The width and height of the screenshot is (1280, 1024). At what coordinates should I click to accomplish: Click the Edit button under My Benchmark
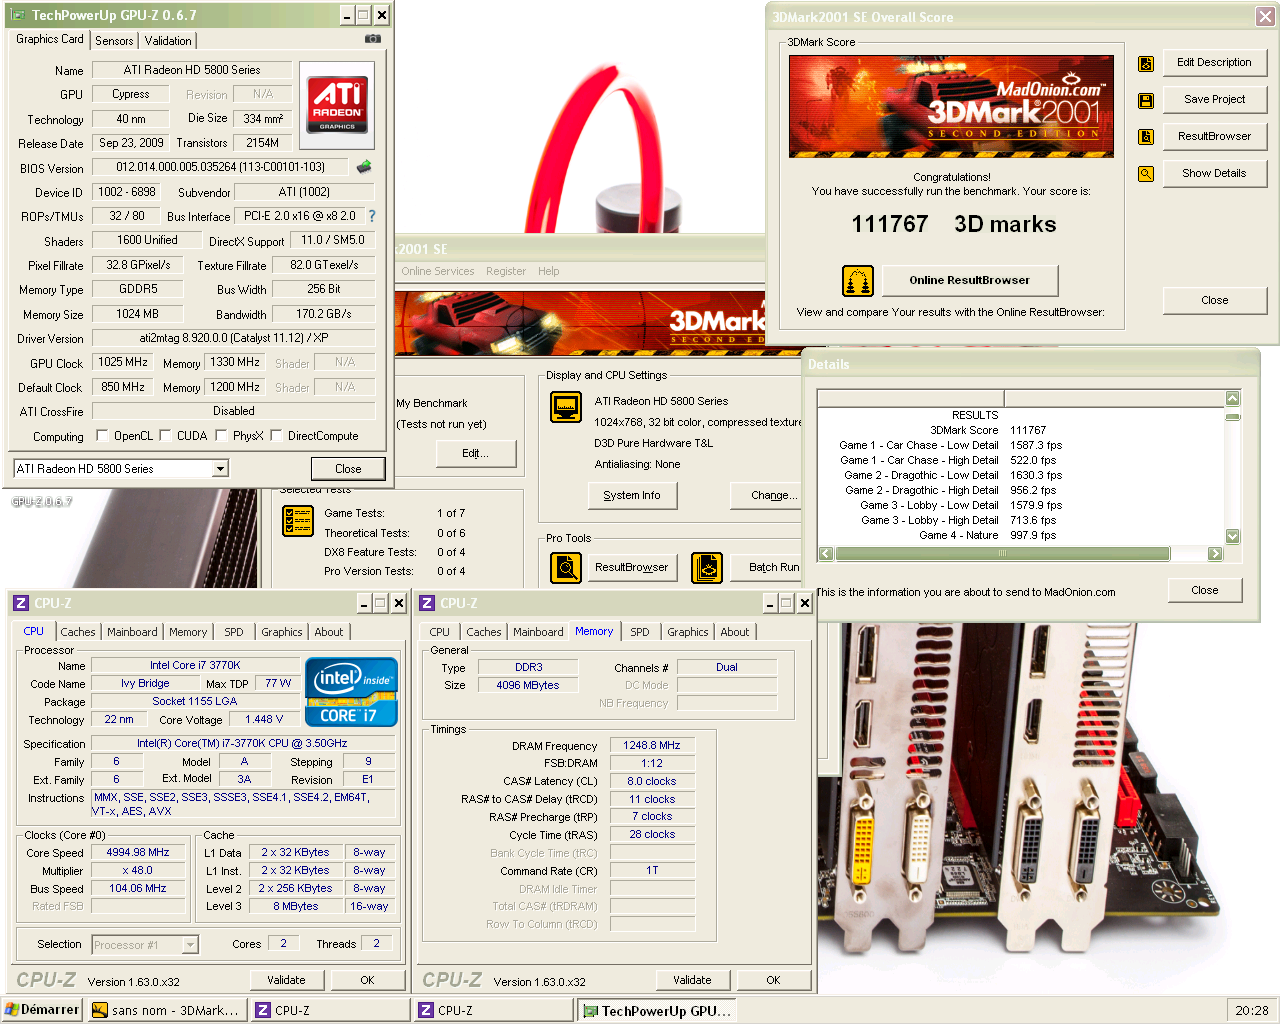click(x=475, y=453)
